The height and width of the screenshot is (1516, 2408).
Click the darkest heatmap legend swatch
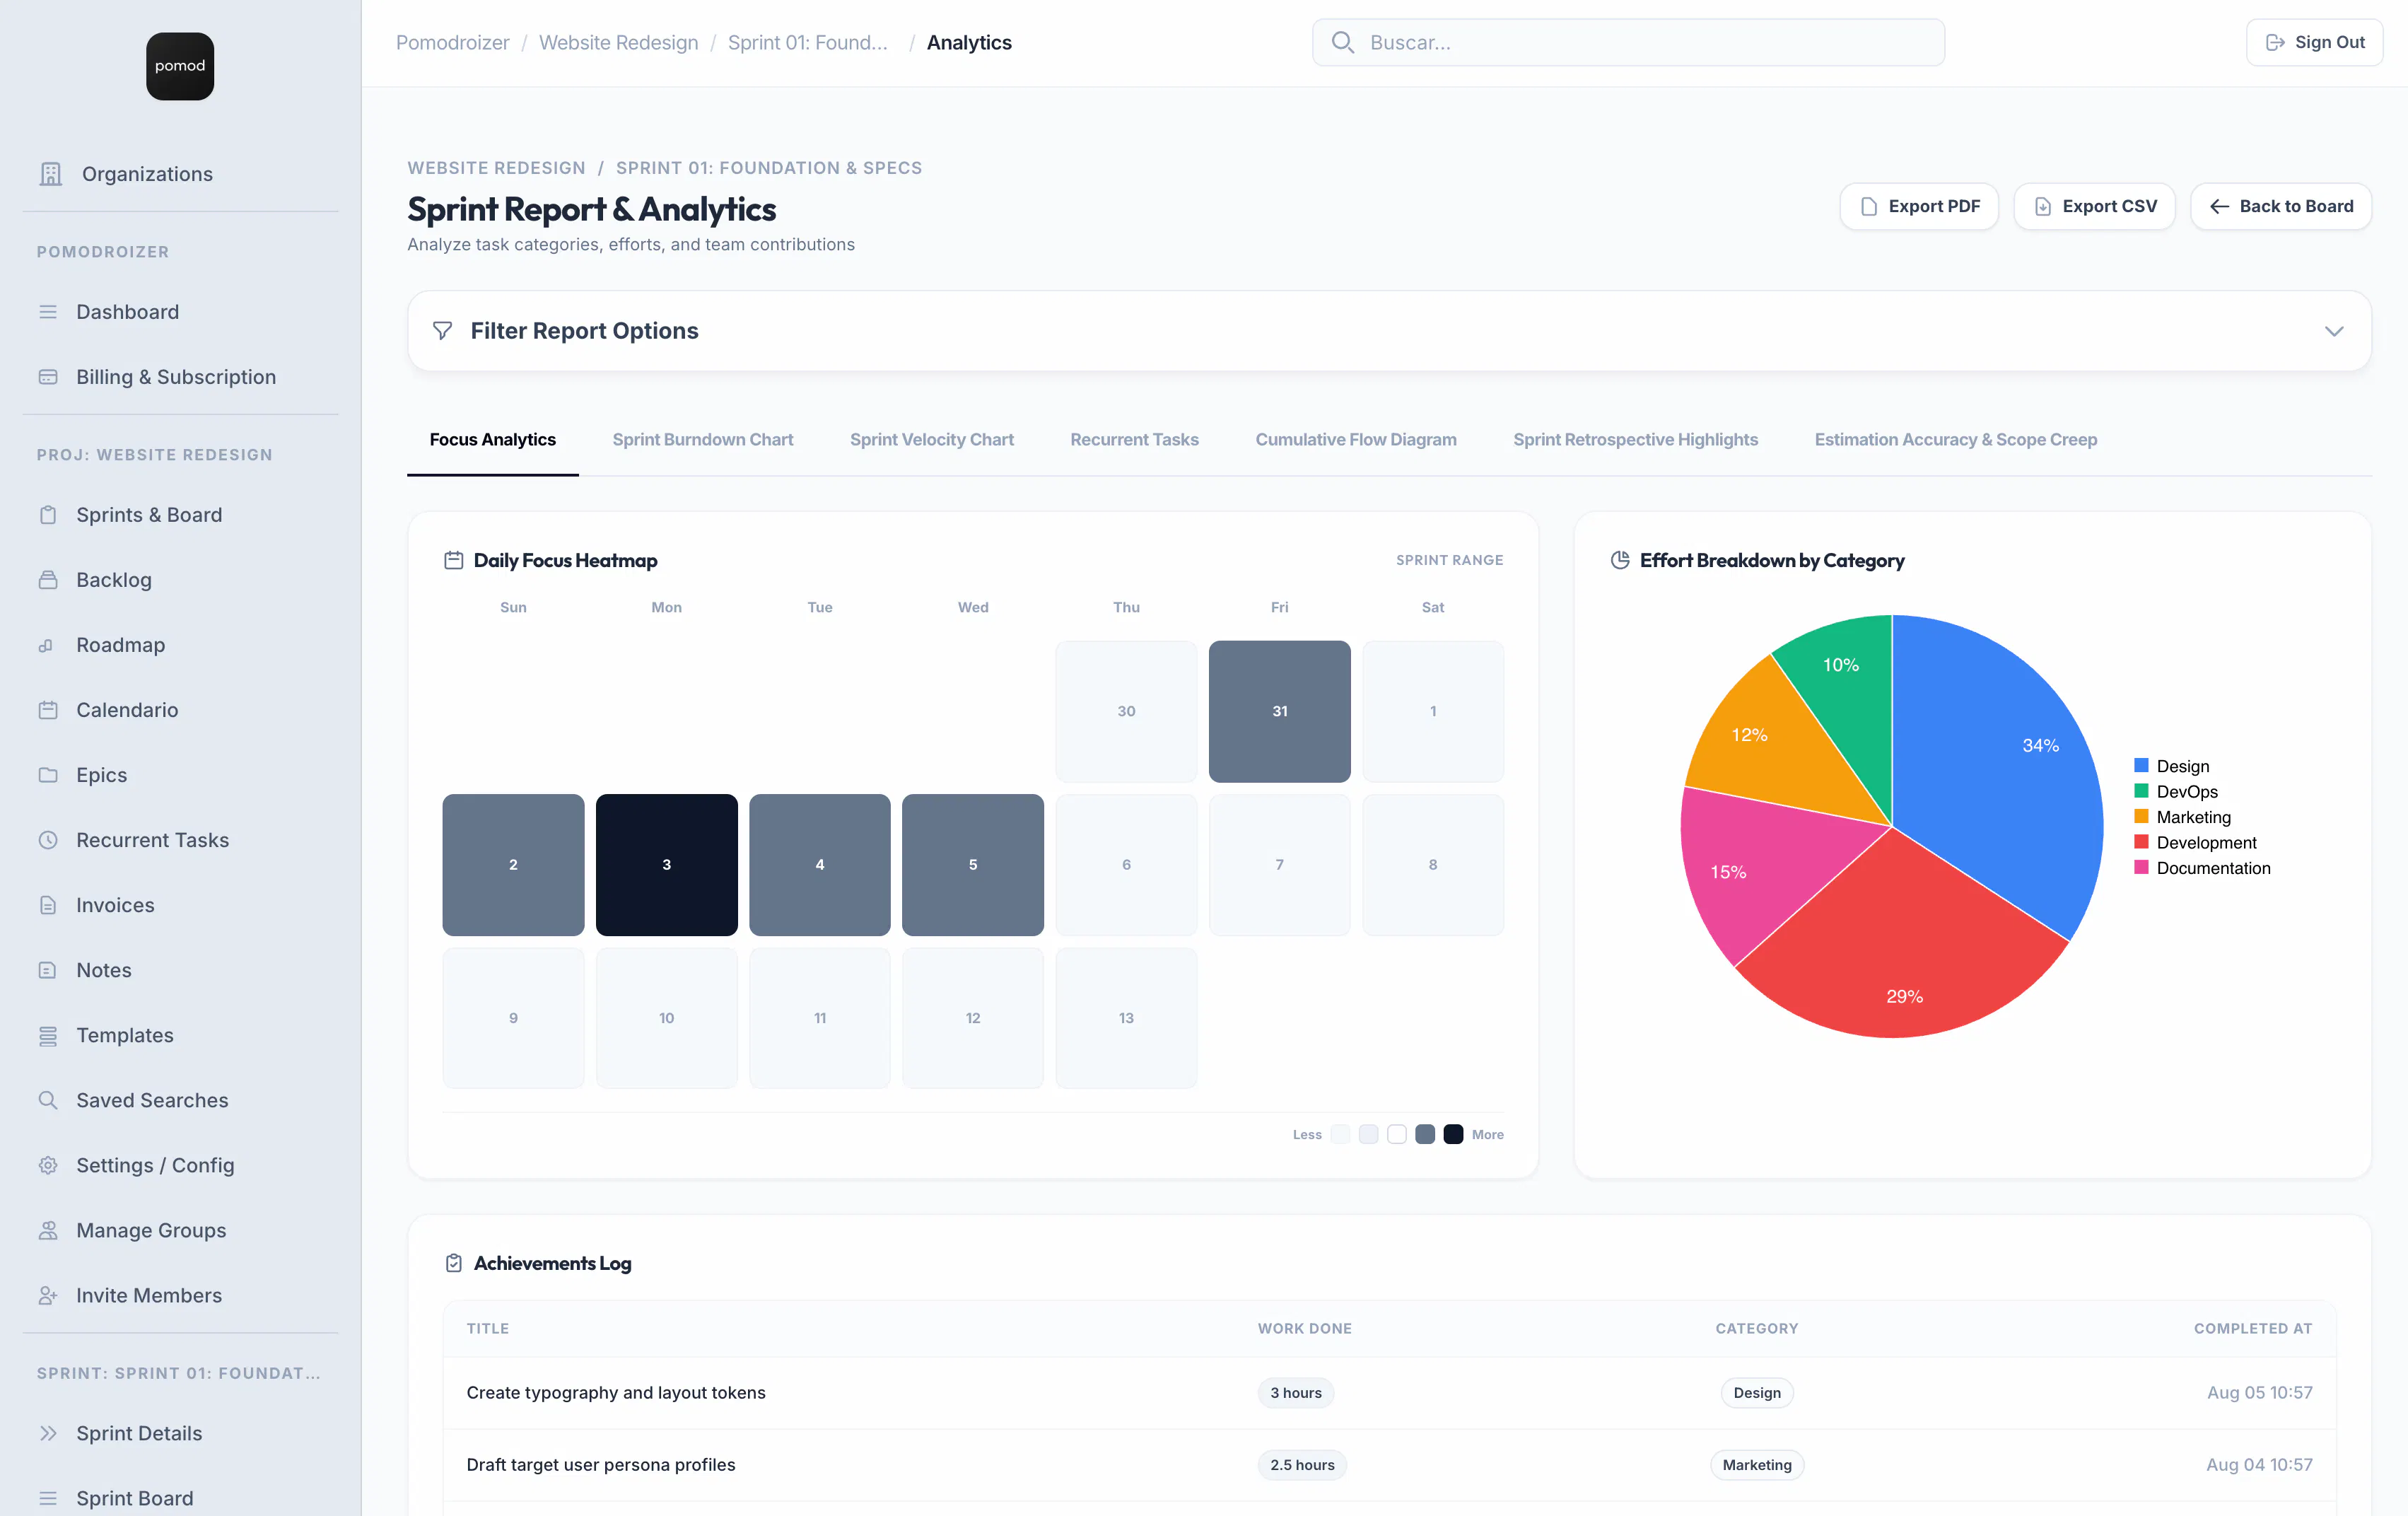tap(1453, 1134)
